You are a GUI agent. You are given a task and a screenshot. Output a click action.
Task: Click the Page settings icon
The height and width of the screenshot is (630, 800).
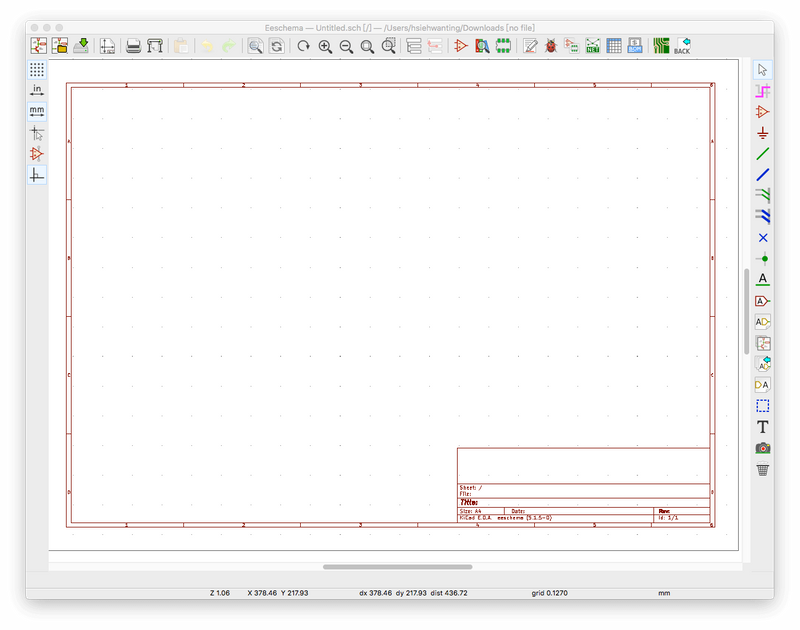pyautogui.click(x=107, y=46)
